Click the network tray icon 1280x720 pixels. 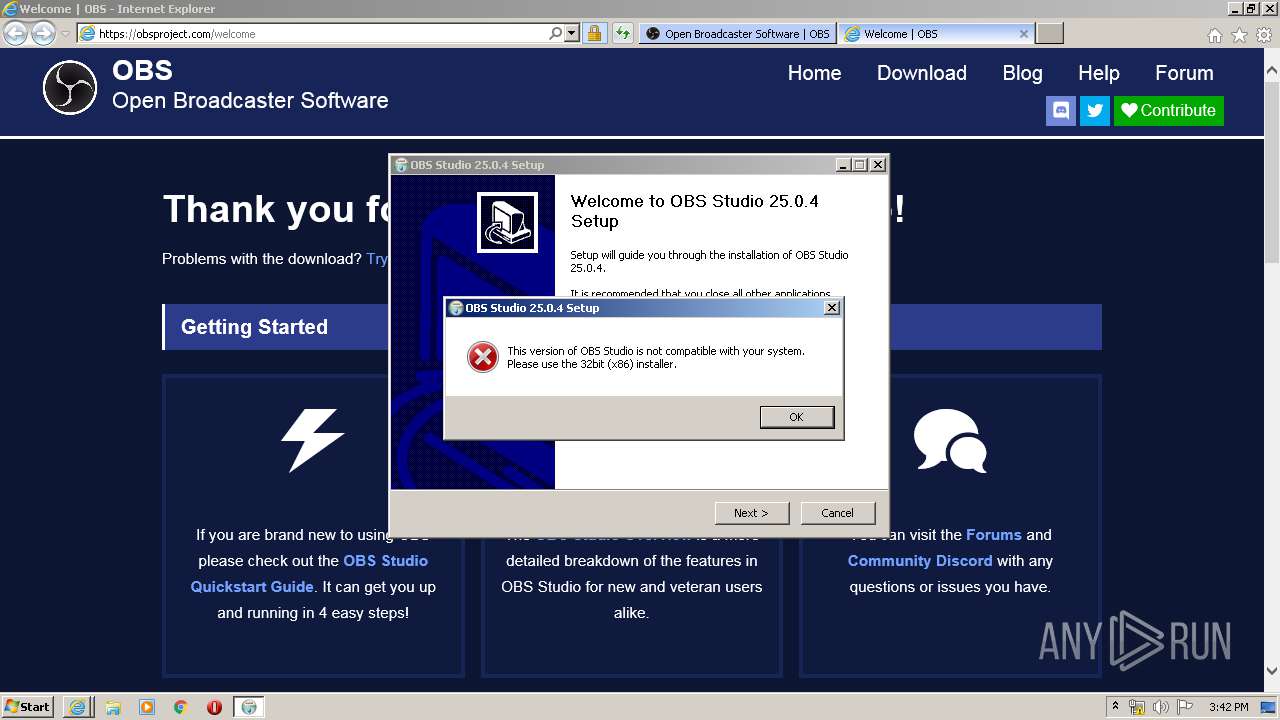pos(1137,707)
